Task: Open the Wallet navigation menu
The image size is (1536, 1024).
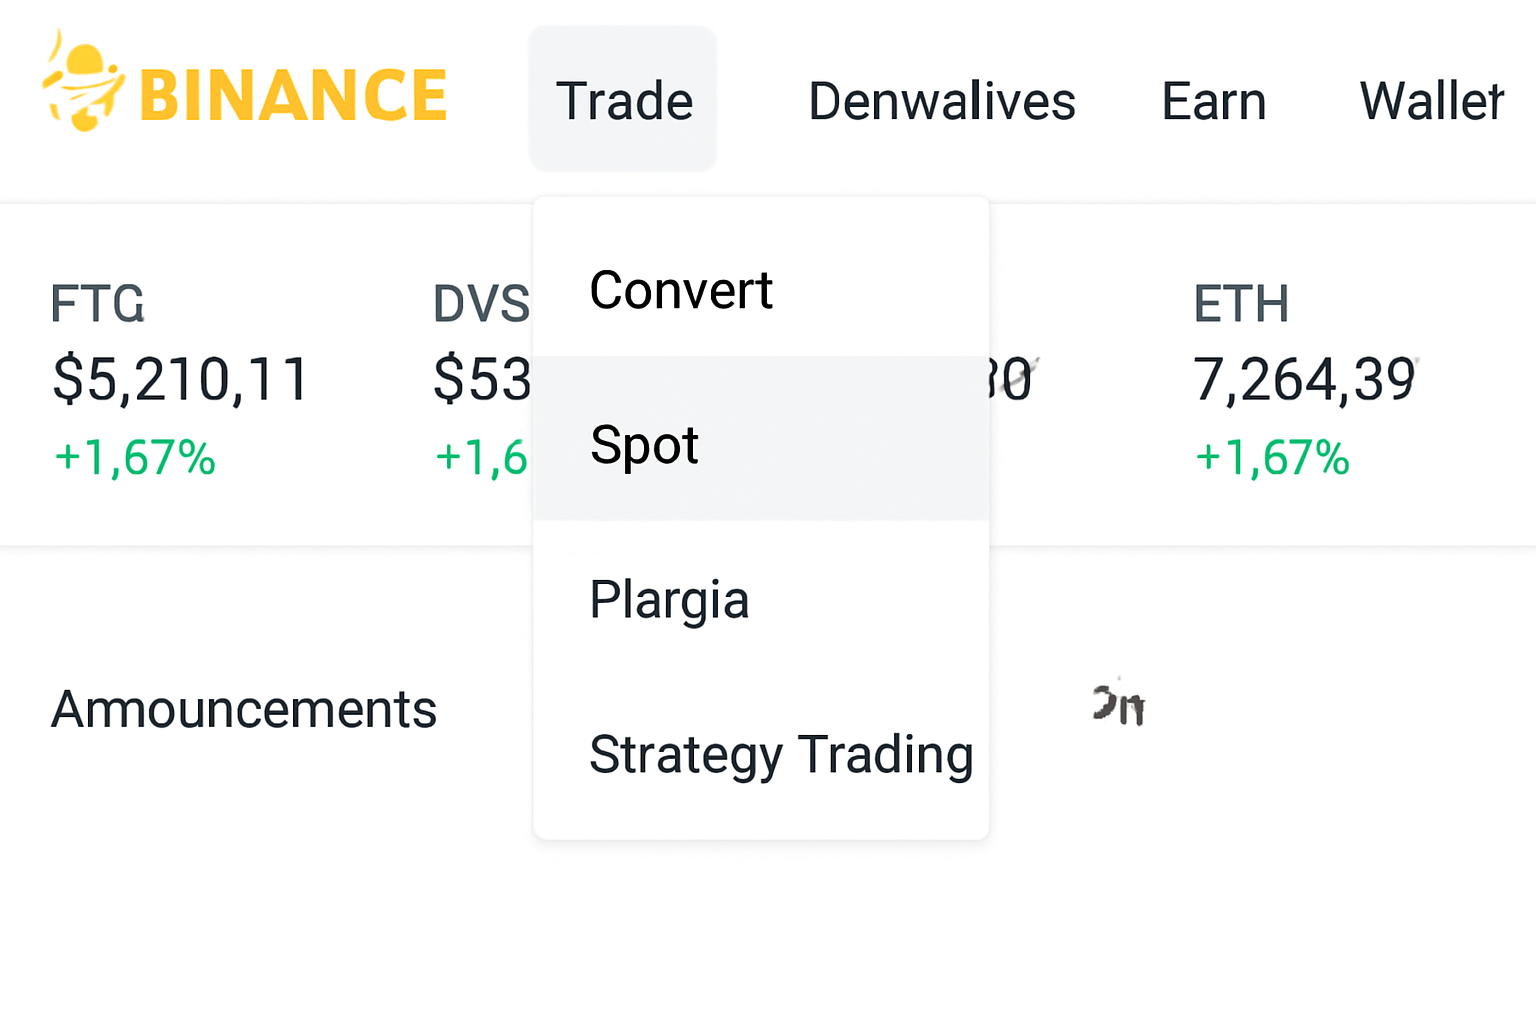Action: click(x=1431, y=101)
